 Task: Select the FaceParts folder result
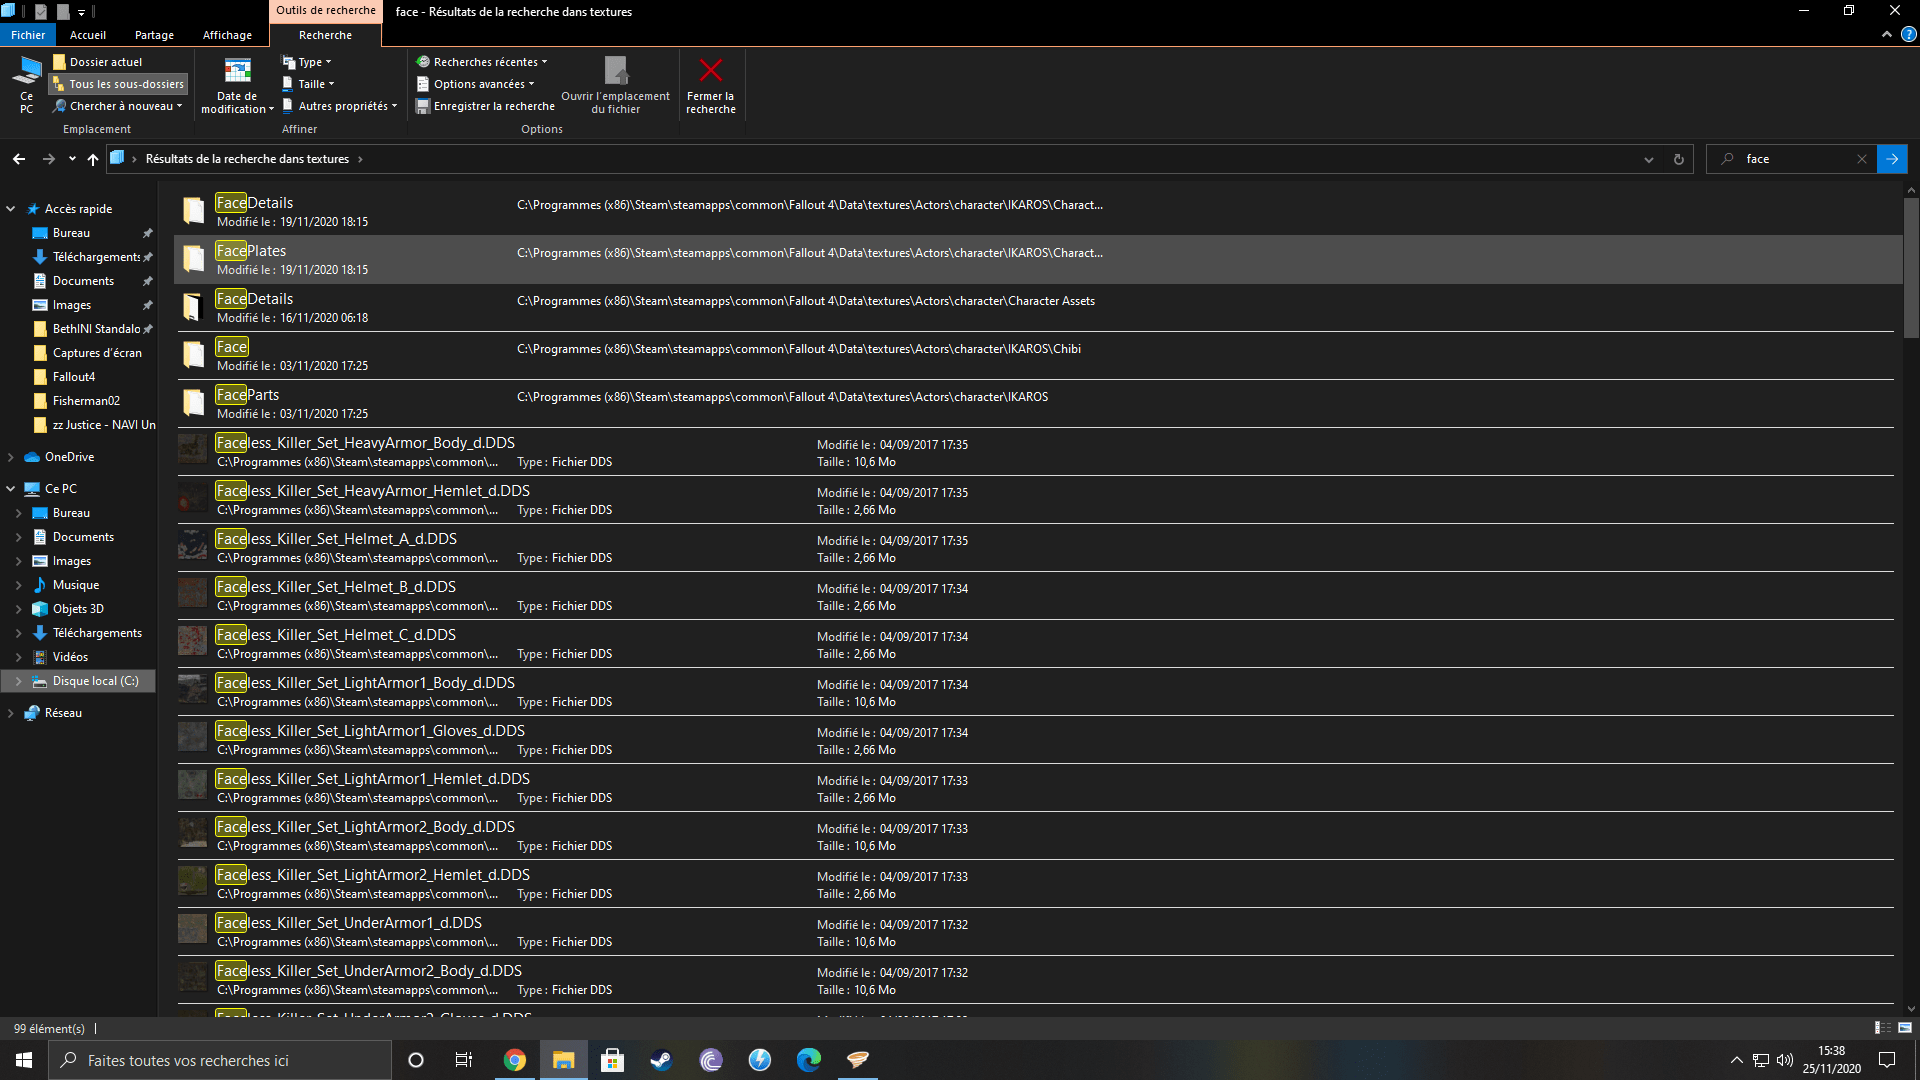pyautogui.click(x=1036, y=404)
